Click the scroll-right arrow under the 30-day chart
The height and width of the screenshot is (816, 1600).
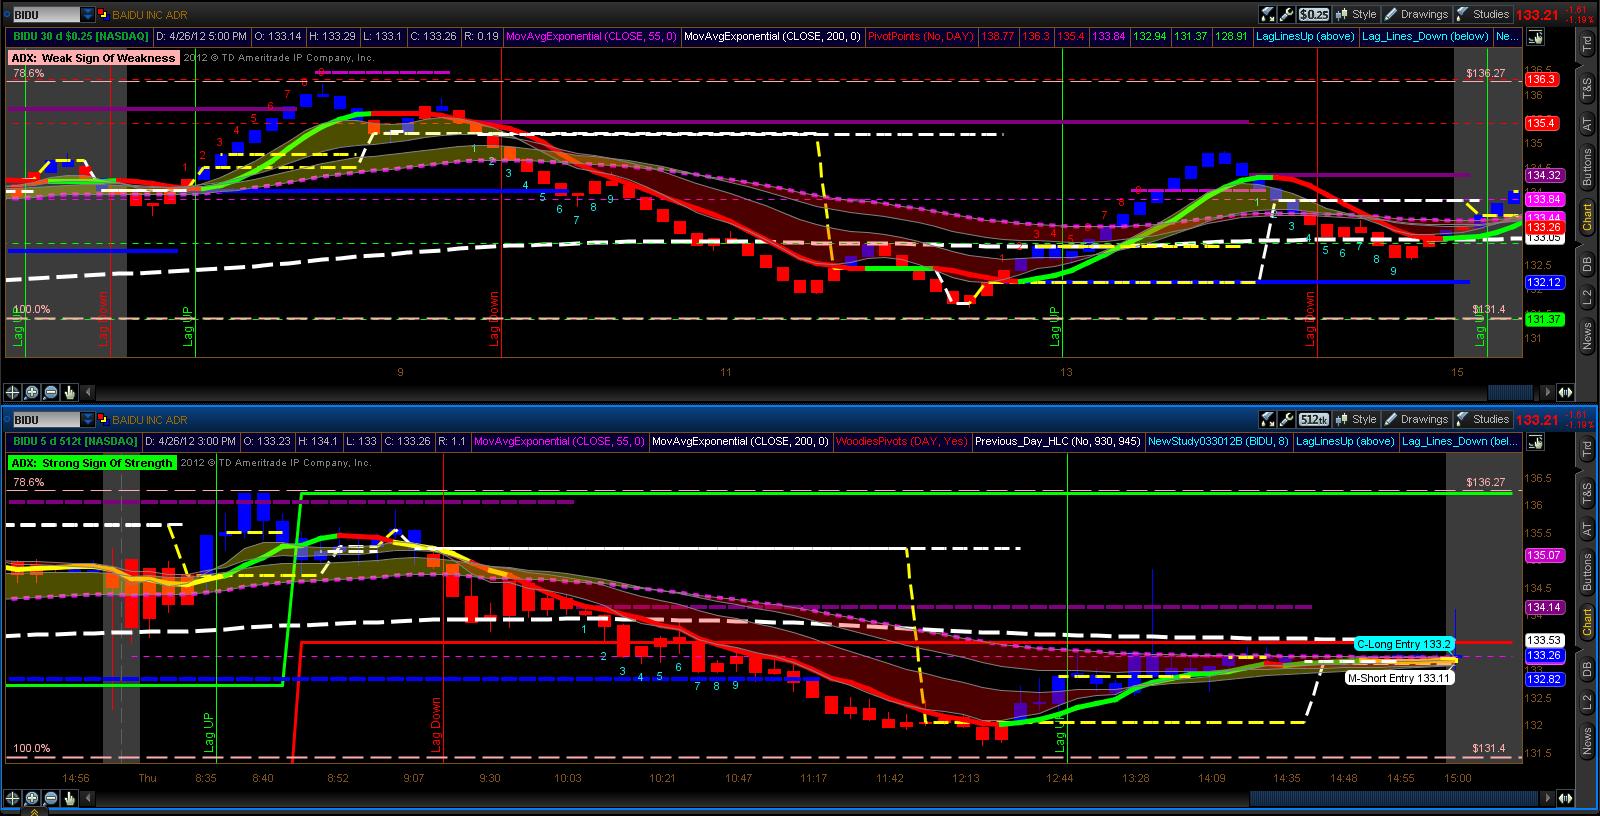(1549, 392)
